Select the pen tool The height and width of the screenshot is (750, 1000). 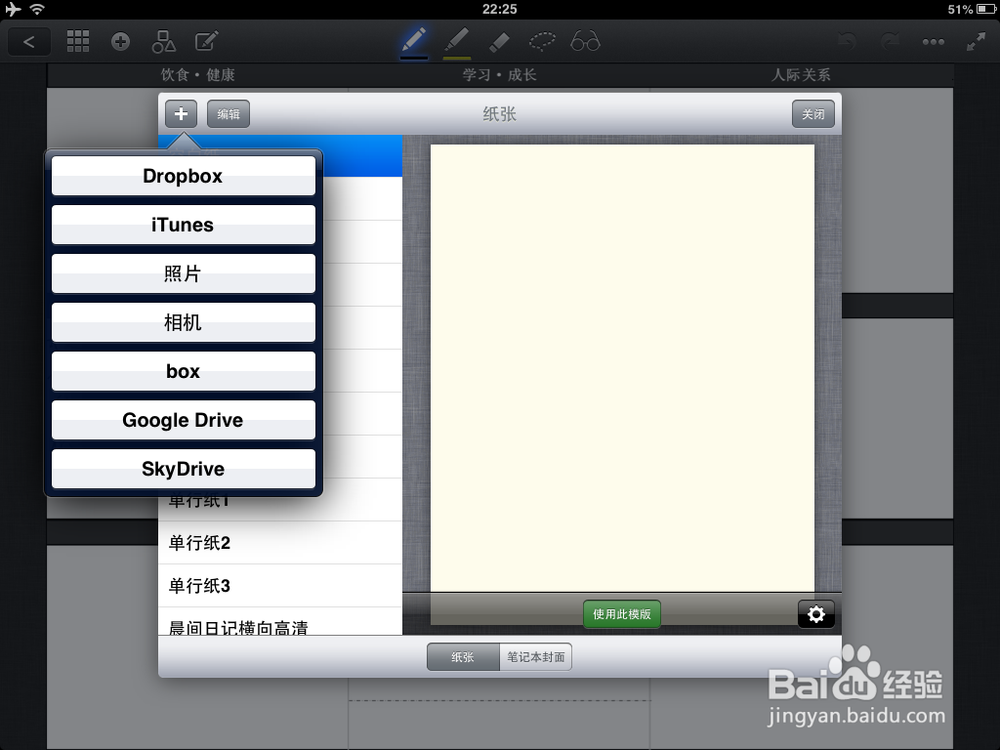tap(414, 41)
